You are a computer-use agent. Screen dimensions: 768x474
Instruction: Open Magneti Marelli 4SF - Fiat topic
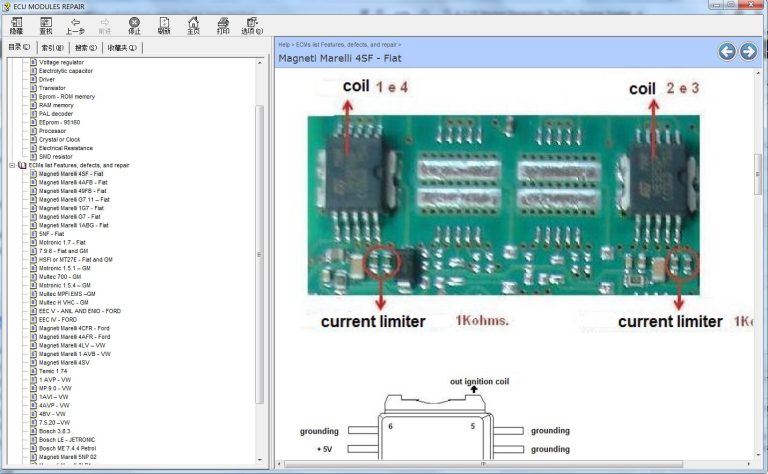(x=71, y=174)
